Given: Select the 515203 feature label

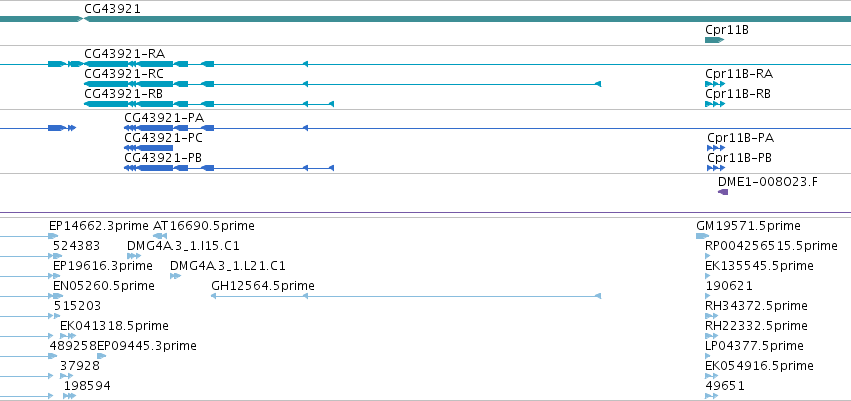Looking at the screenshot, I should point(77,305).
